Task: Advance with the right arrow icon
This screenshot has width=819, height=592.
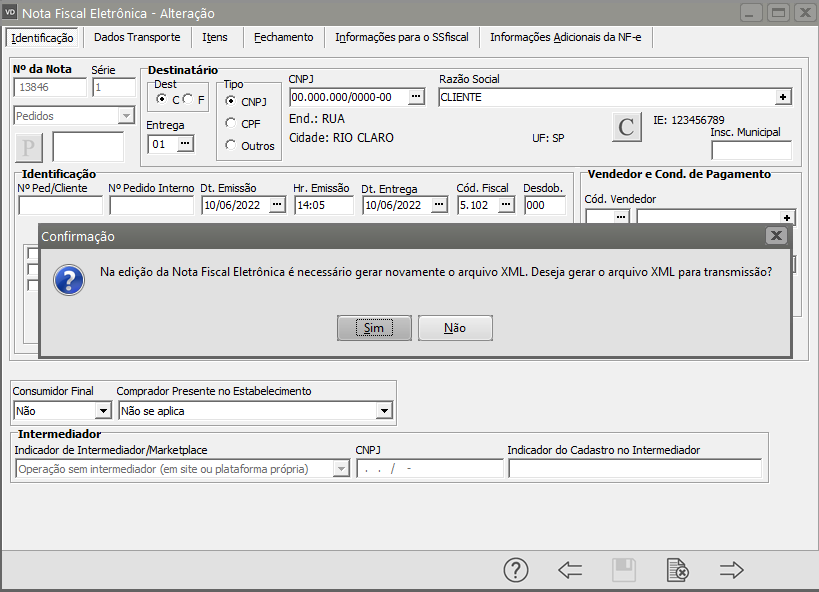Action: pyautogui.click(x=732, y=570)
